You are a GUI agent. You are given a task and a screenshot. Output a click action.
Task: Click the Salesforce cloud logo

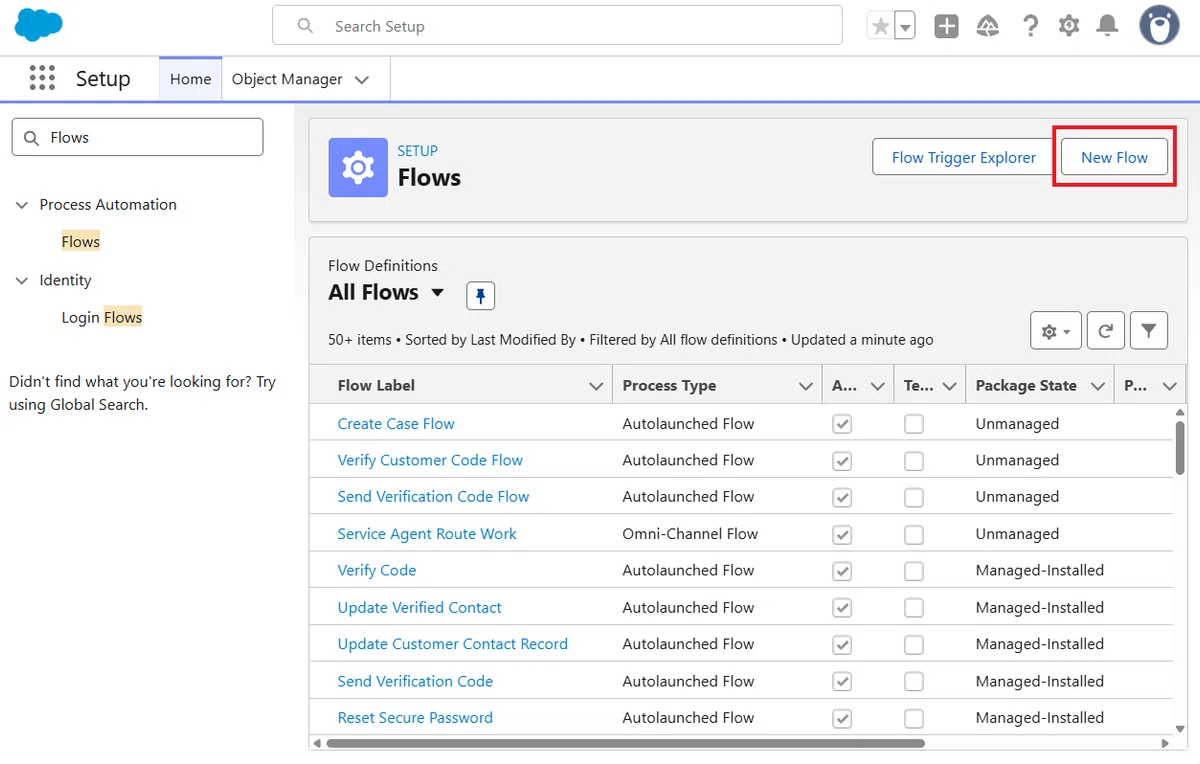pyautogui.click(x=39, y=25)
